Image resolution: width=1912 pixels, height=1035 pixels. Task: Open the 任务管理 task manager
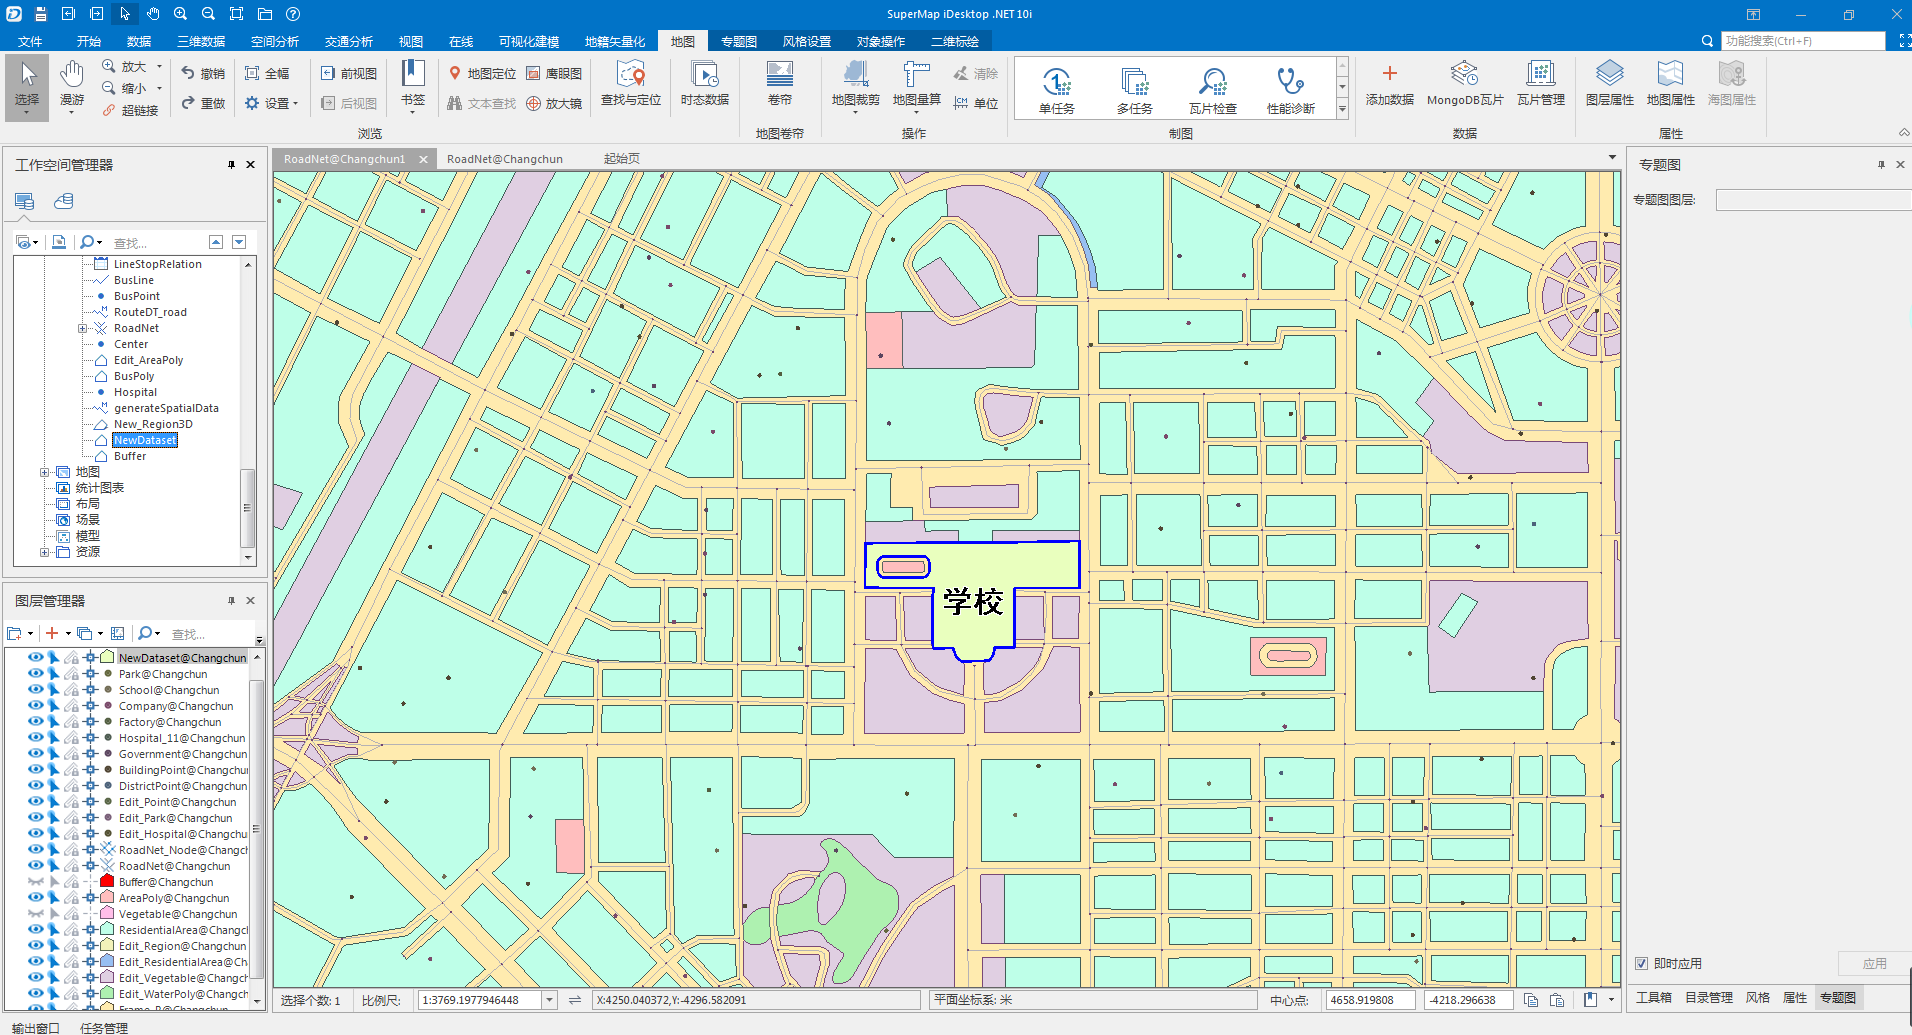104,1028
